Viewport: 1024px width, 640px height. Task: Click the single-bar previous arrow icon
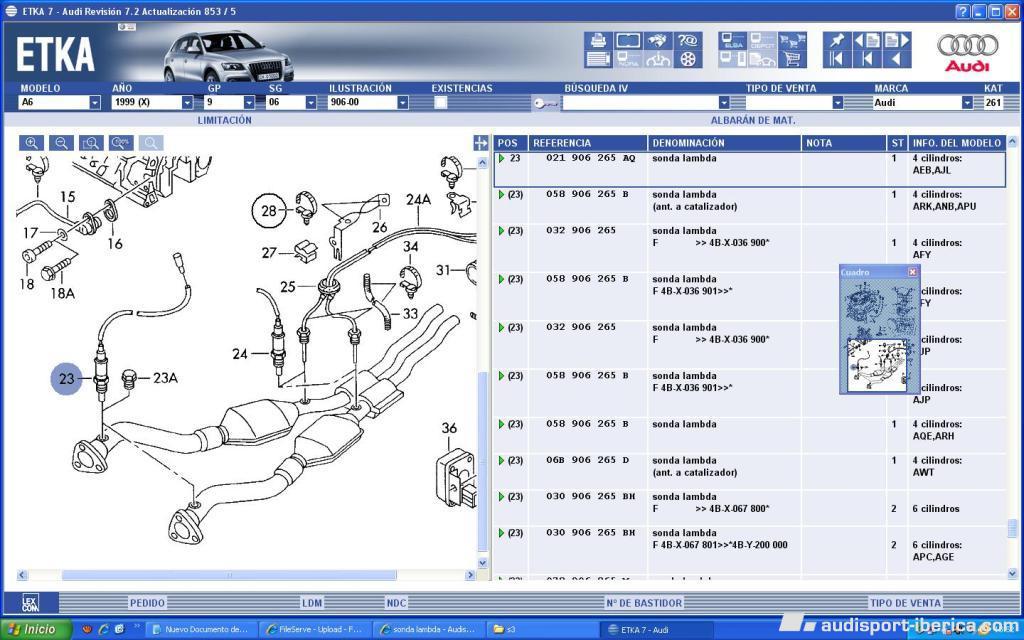(x=867, y=59)
